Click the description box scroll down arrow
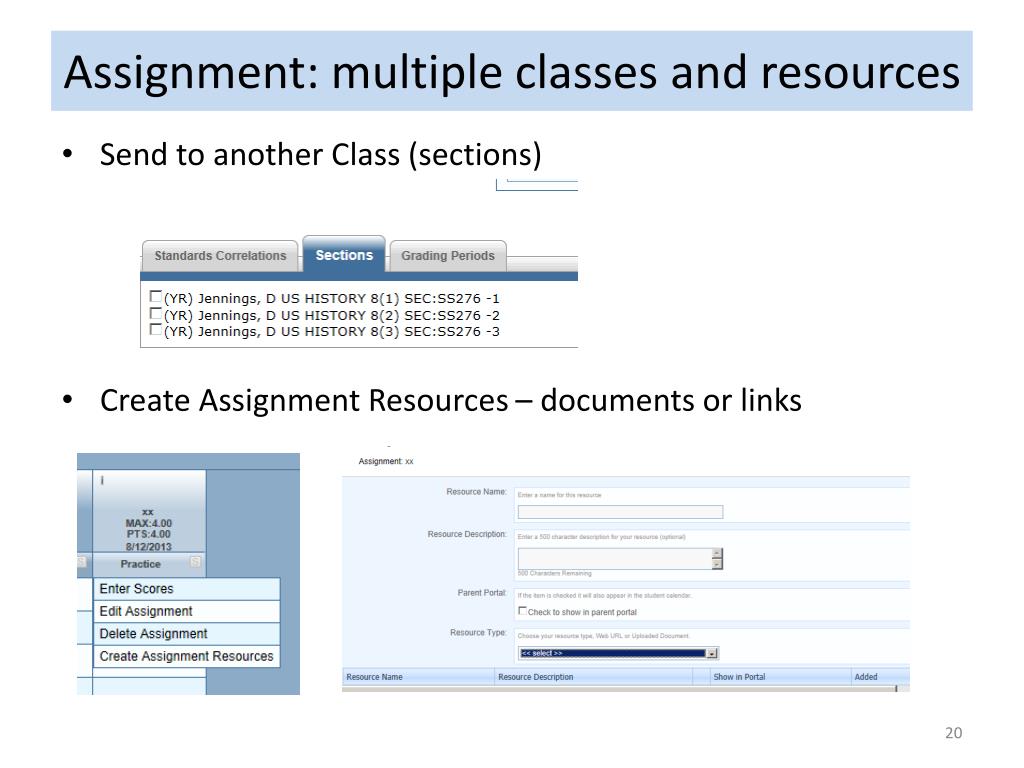1024x768 pixels. click(718, 564)
